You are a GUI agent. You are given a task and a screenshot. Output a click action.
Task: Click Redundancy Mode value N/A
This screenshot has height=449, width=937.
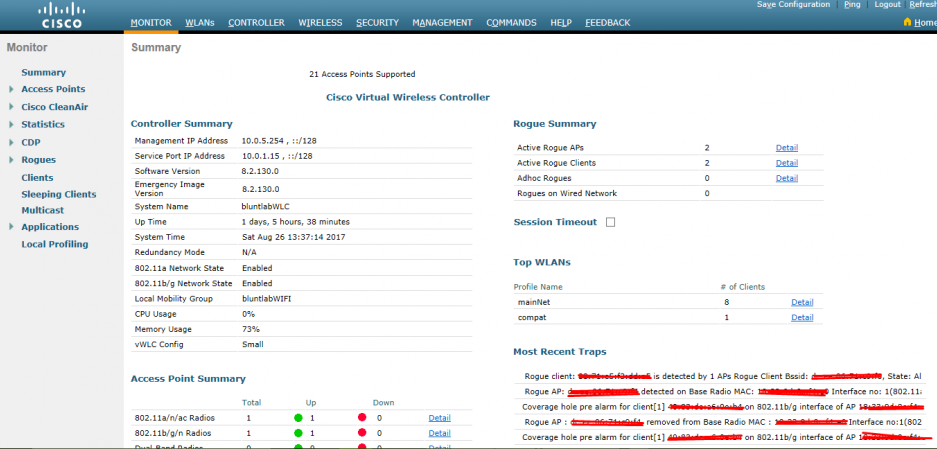pyautogui.click(x=249, y=252)
